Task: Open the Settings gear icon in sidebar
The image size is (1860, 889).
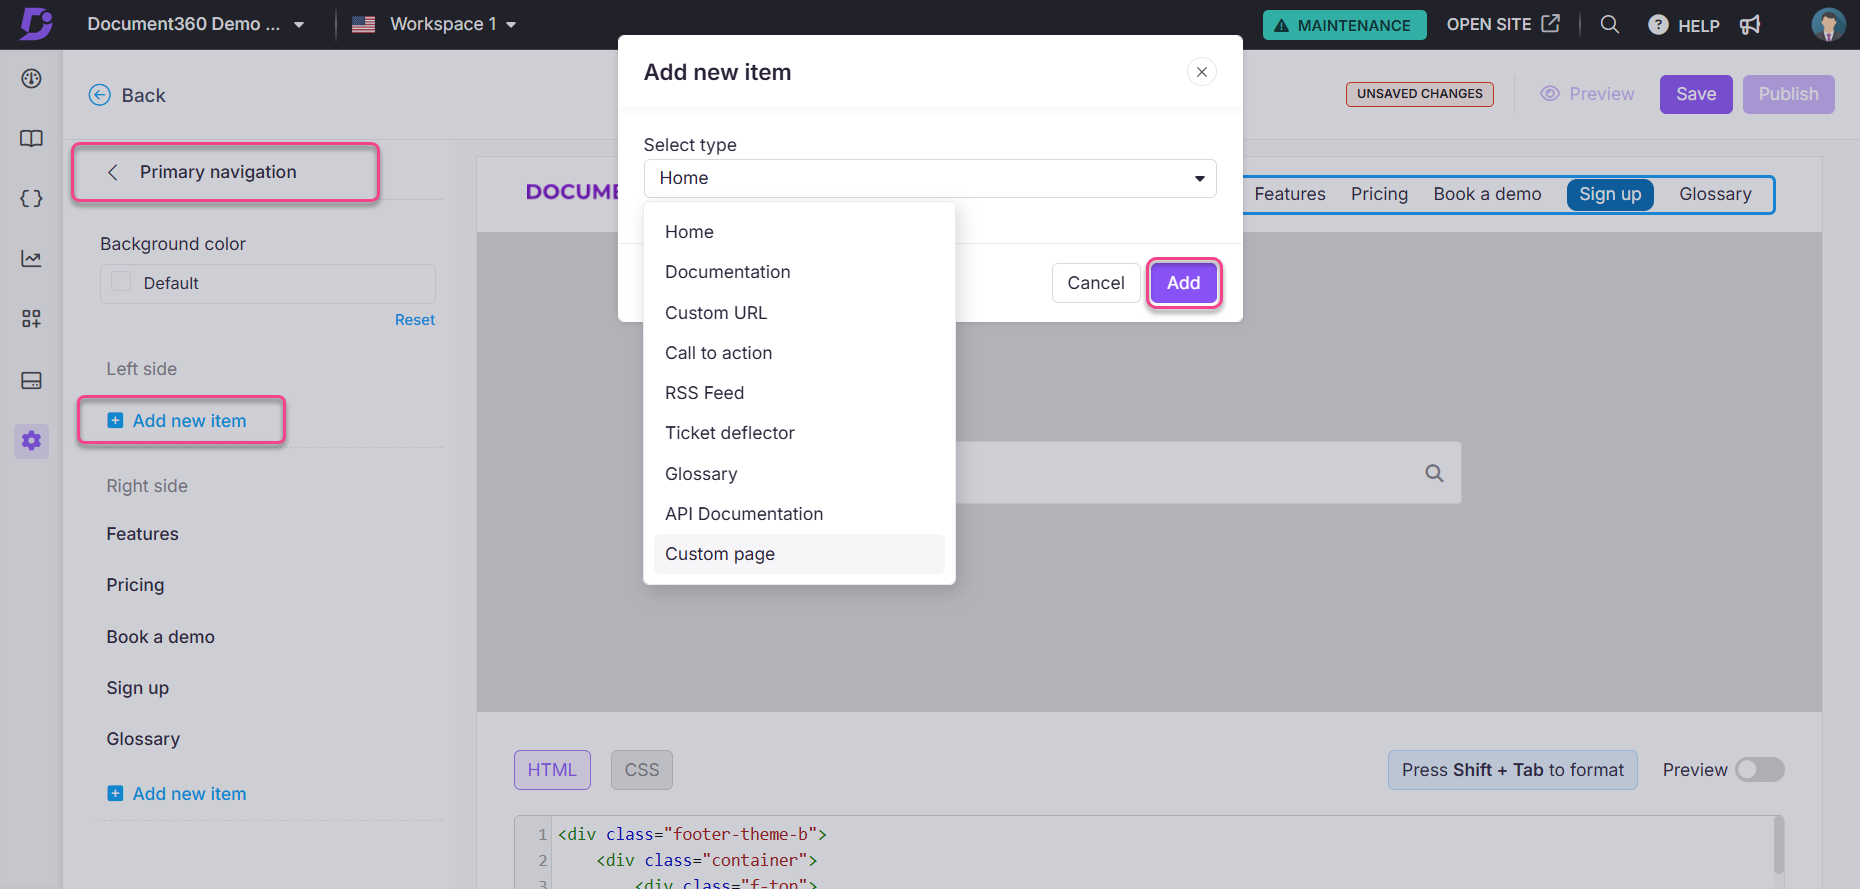Action: [32, 440]
